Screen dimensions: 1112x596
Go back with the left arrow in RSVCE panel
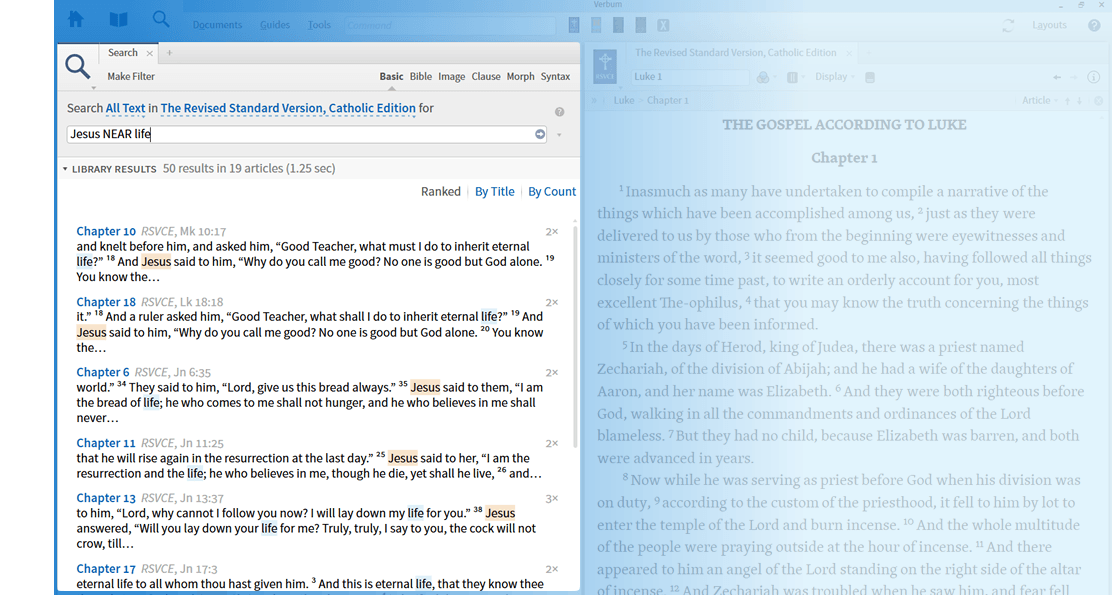(1057, 77)
